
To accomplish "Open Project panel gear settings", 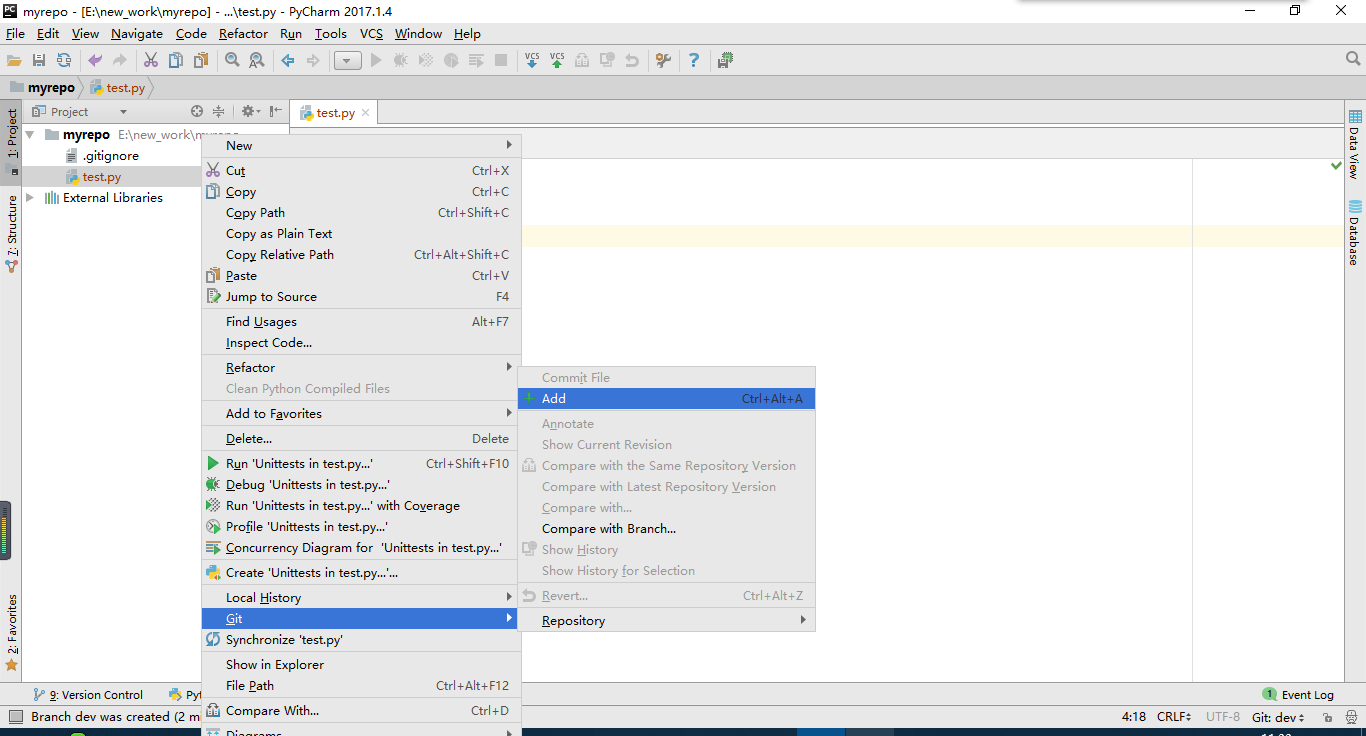I will click(x=250, y=111).
